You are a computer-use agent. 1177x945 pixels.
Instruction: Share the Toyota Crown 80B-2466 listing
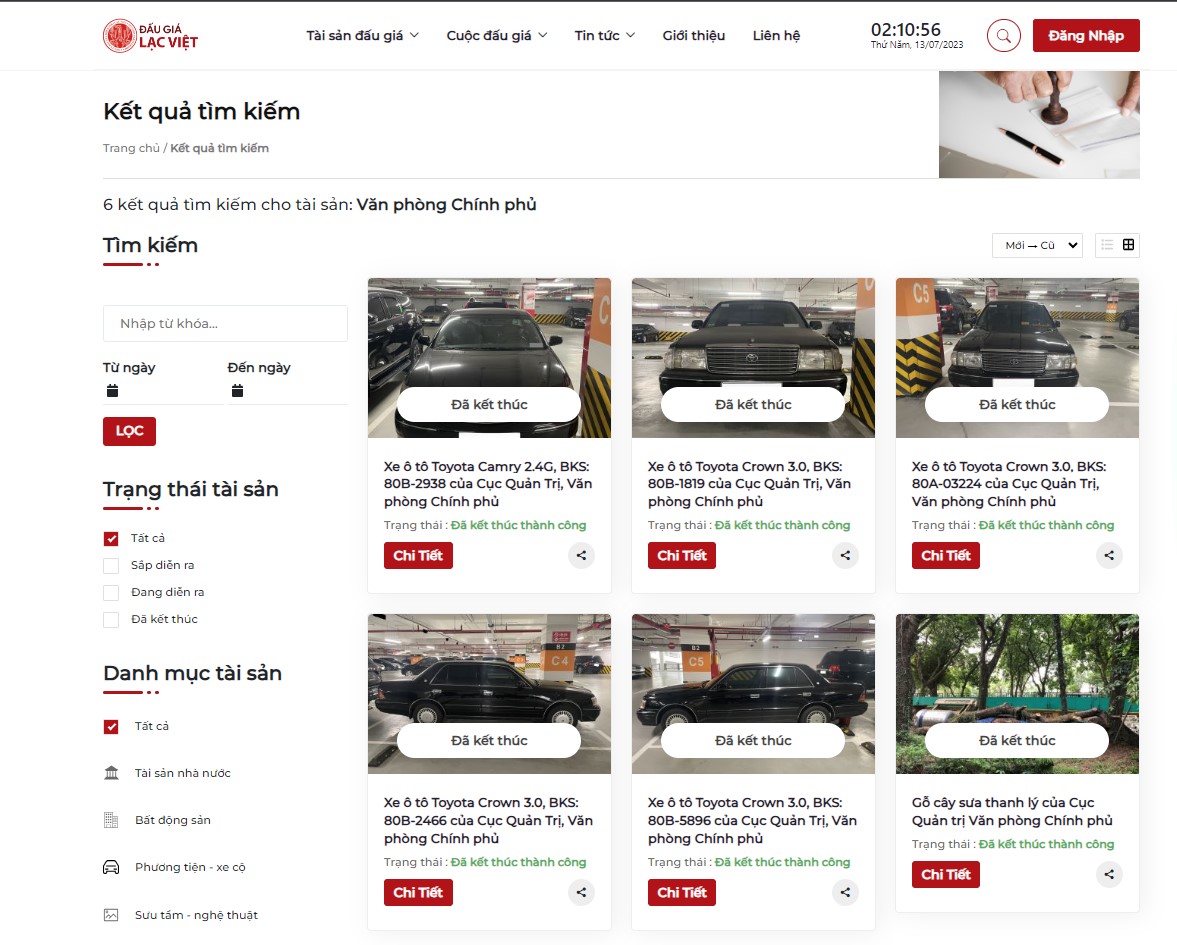[581, 892]
